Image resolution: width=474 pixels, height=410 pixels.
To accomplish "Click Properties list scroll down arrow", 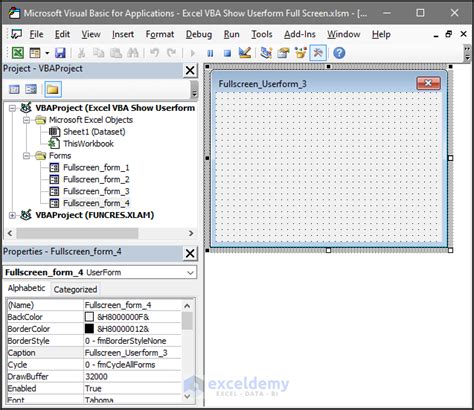I will tap(187, 396).
